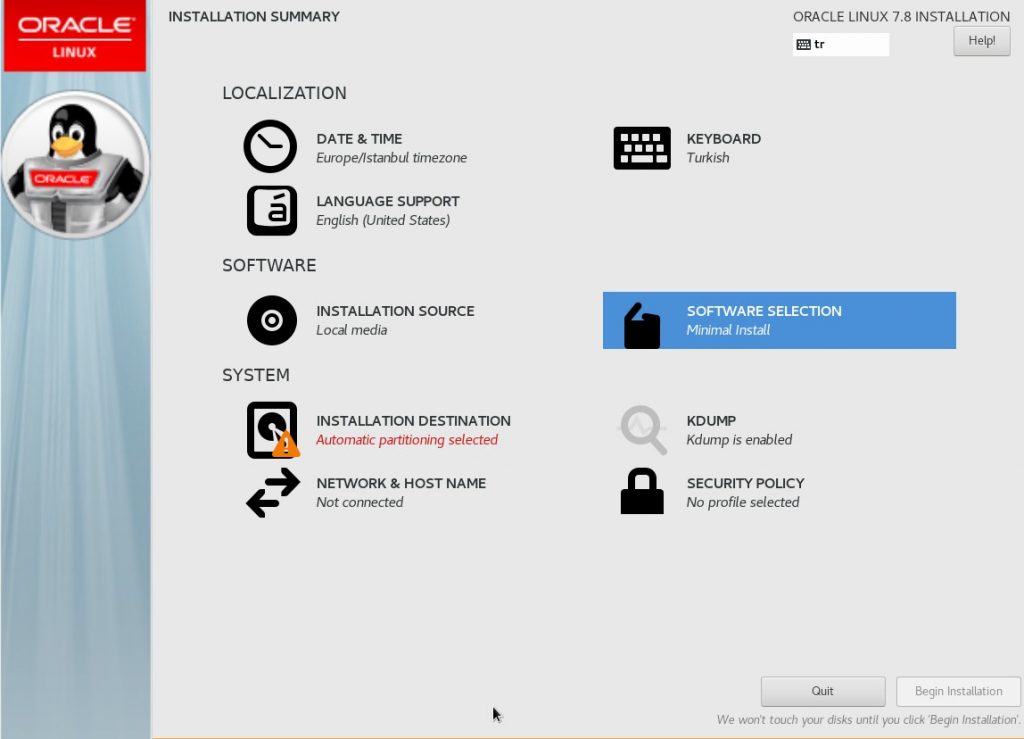
Task: Click the LOCALIZATION section heading
Action: [x=284, y=93]
